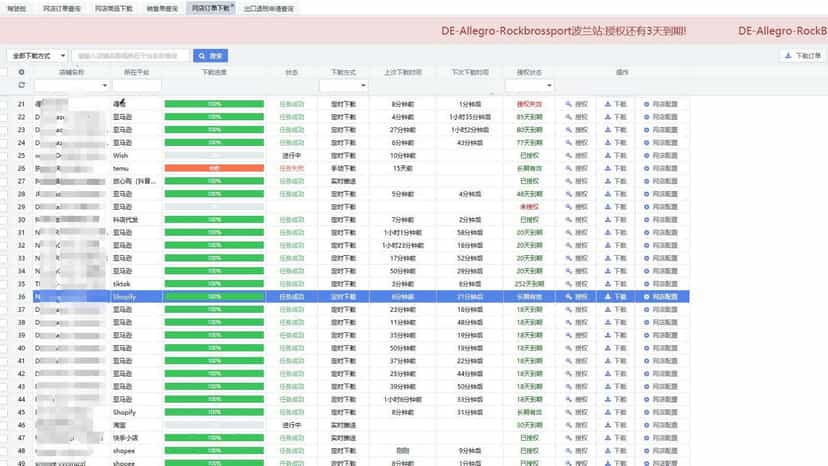
Task: Open 网店配置 for row 32
Action: [661, 246]
